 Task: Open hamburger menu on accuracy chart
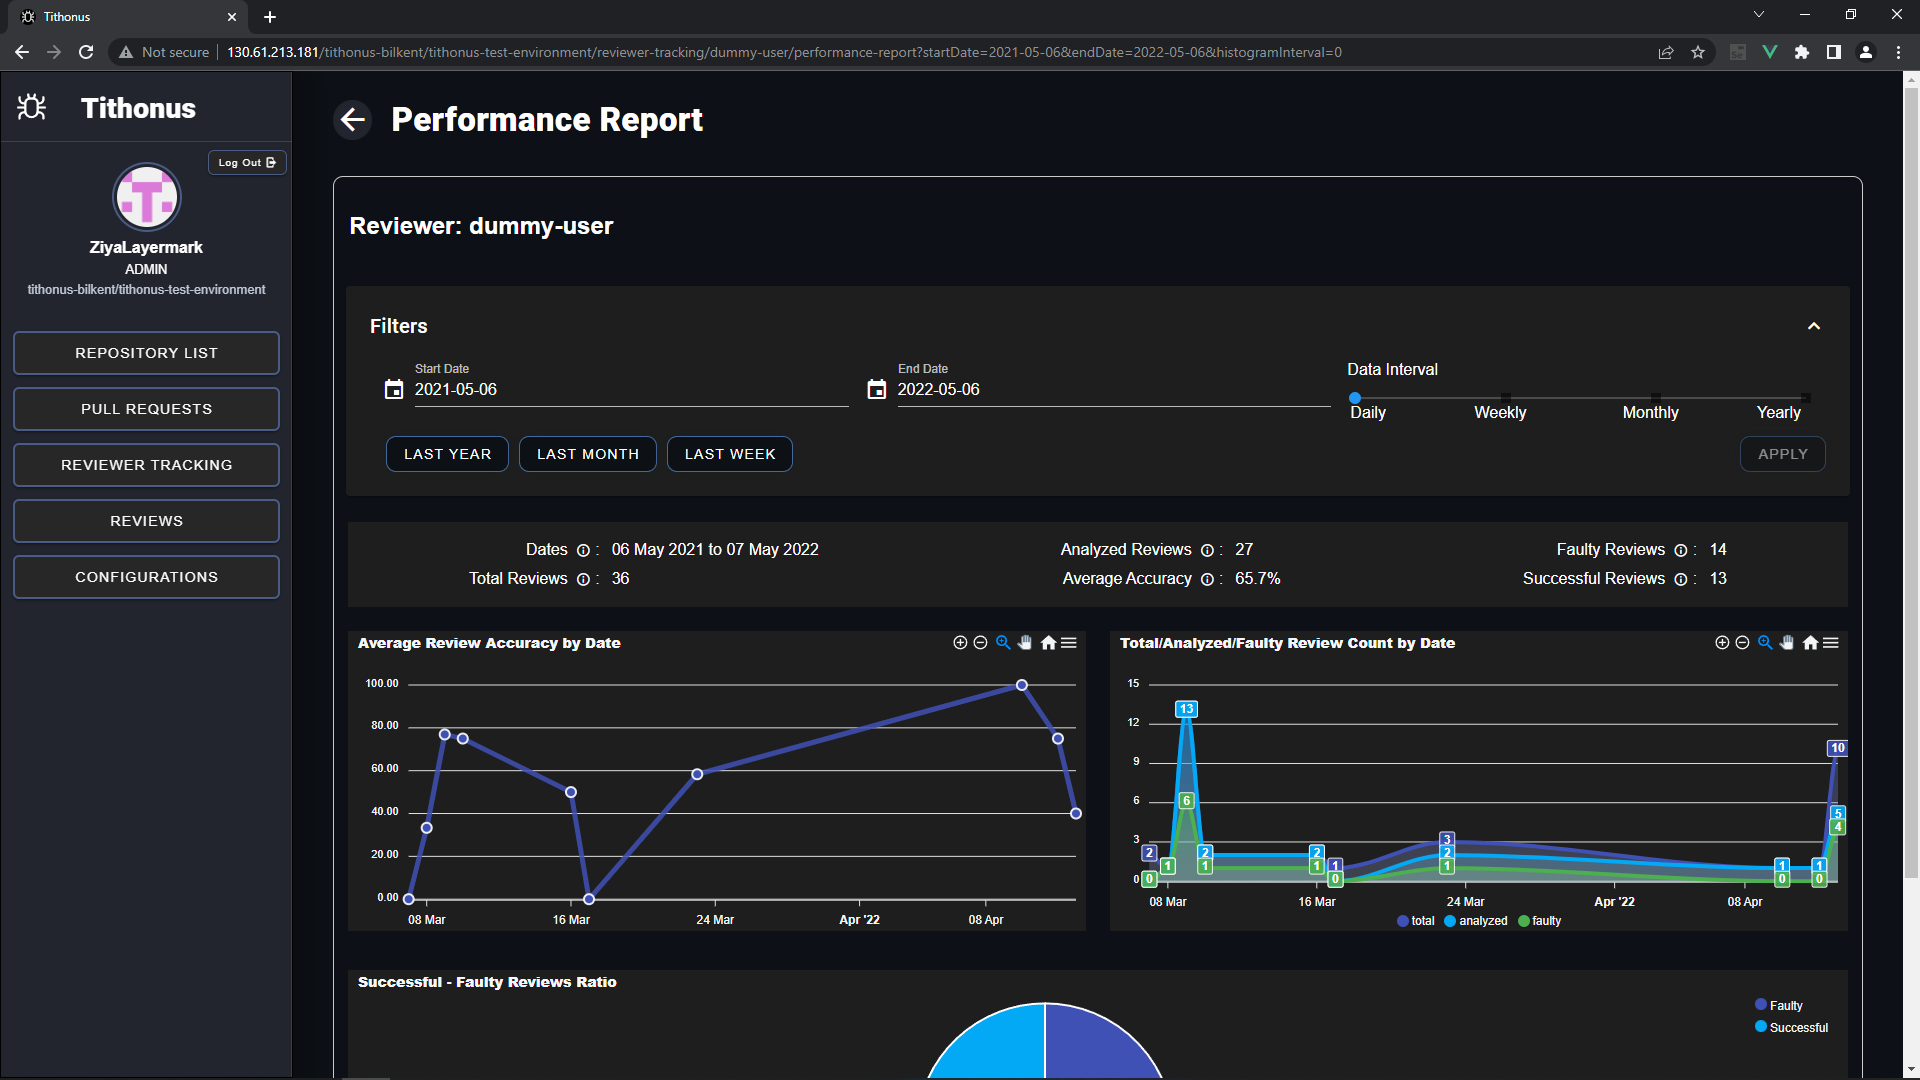pyautogui.click(x=1069, y=643)
